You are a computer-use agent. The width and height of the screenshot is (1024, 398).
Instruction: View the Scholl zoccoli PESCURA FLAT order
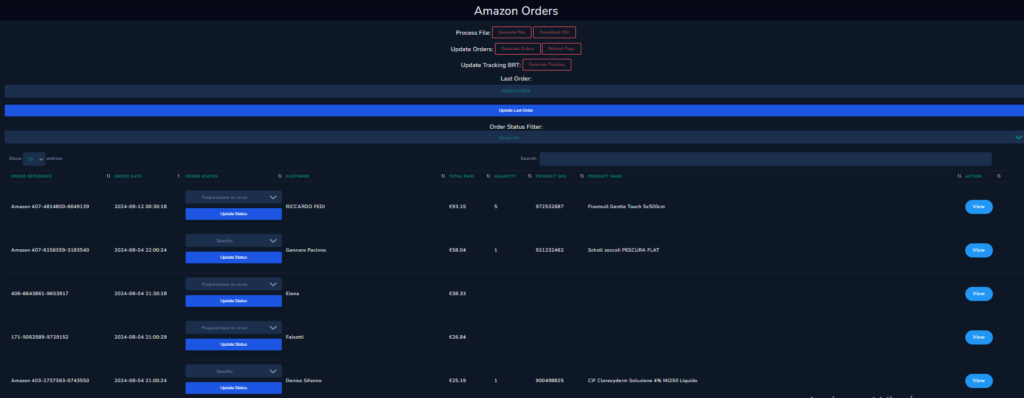tap(978, 250)
